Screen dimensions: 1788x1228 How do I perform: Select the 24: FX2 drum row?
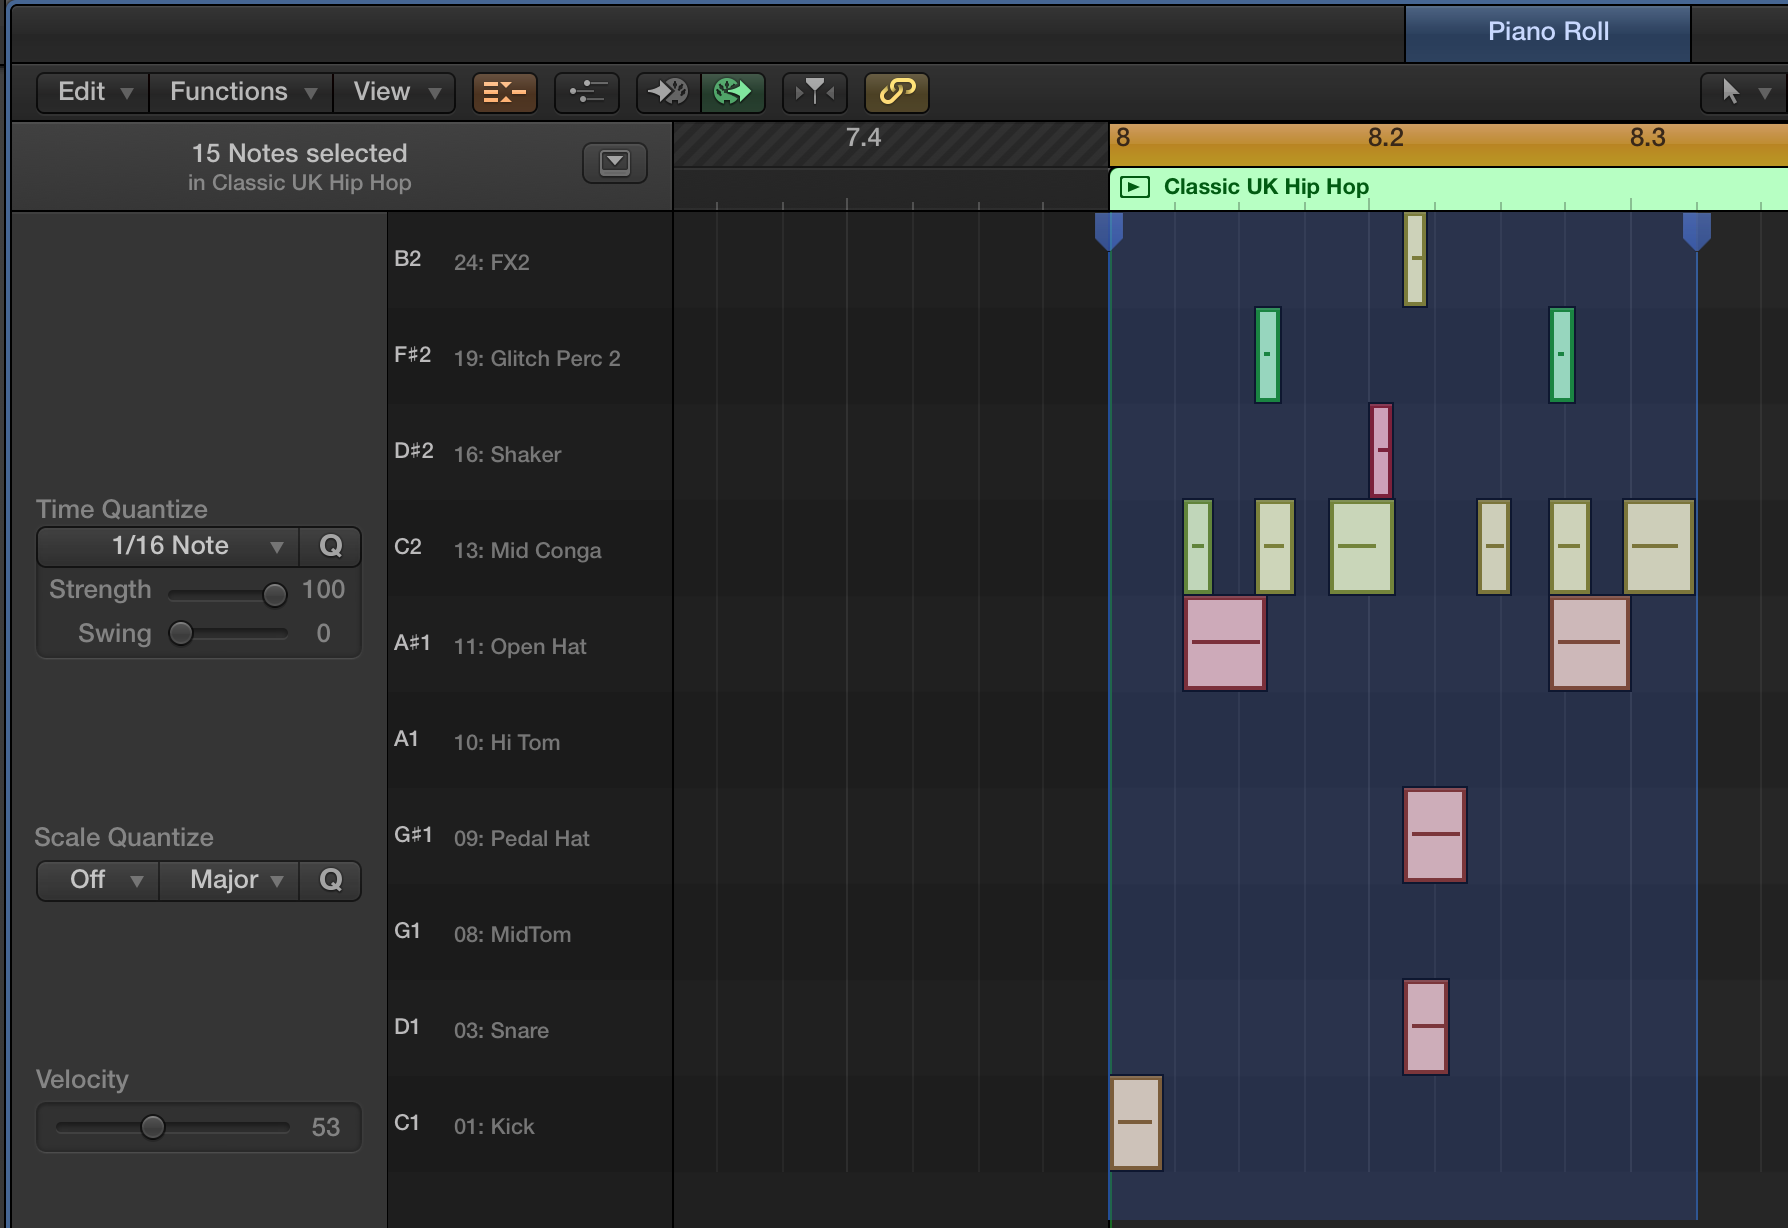(x=530, y=260)
